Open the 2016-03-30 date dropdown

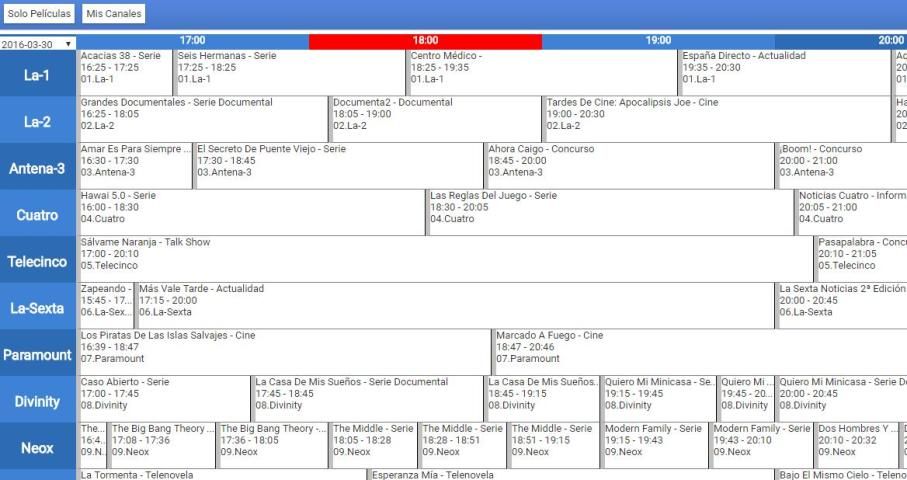(x=38, y=44)
